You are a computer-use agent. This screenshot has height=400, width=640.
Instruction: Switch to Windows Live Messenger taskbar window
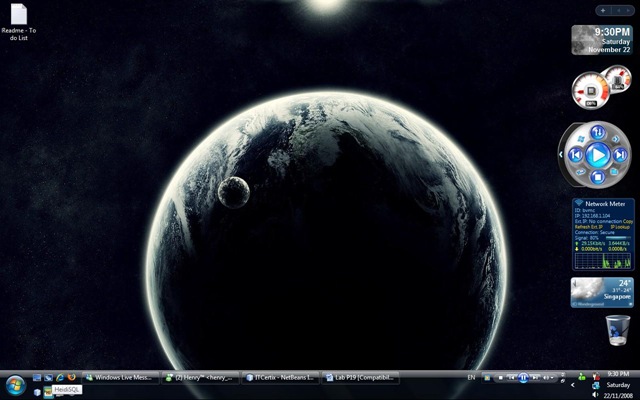(120, 378)
